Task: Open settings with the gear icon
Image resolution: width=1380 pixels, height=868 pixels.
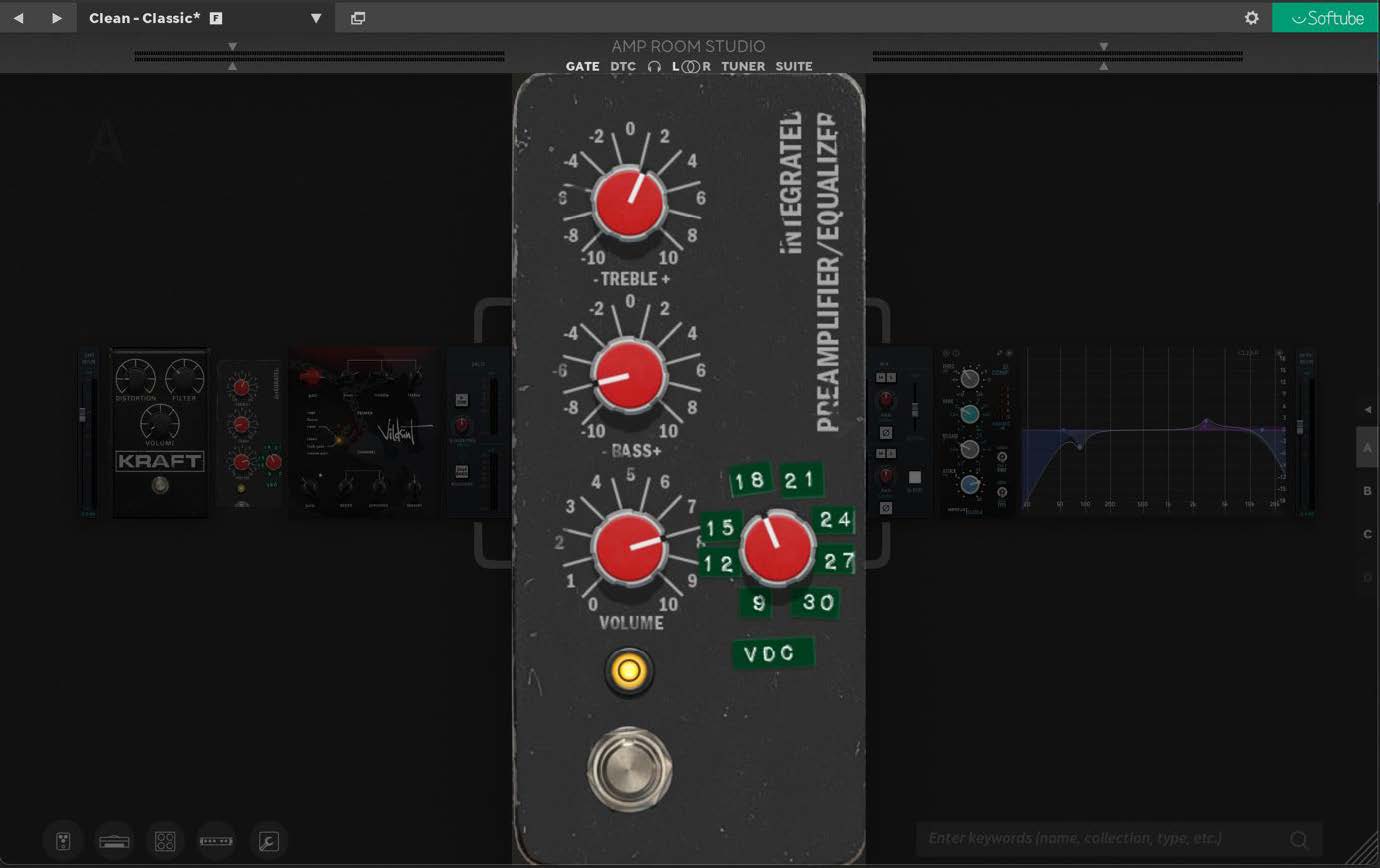Action: pos(1251,18)
